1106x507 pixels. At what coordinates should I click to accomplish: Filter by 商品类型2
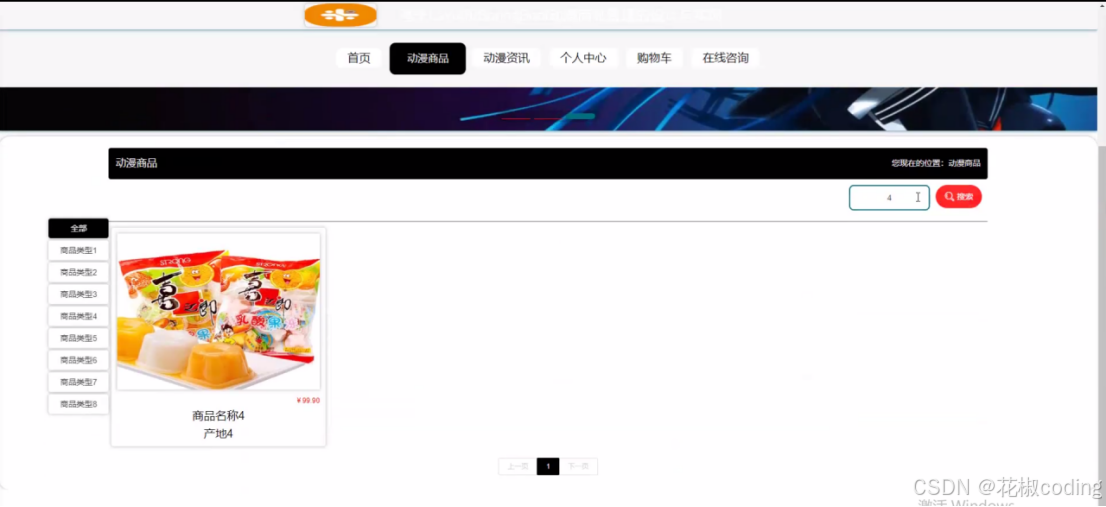(x=78, y=272)
